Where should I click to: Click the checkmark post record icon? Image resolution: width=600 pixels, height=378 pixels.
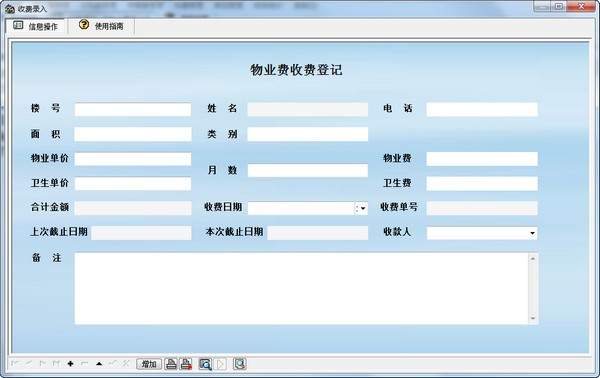click(x=113, y=363)
